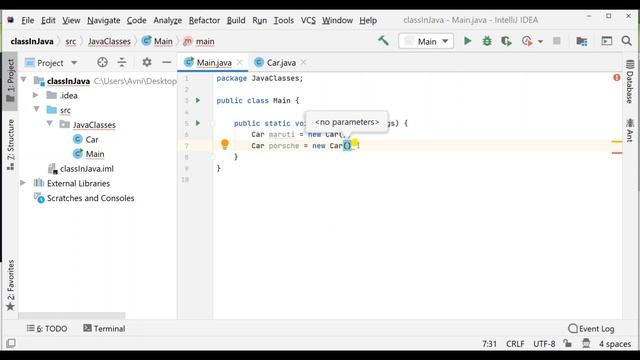Viewport: 640px width, 360px height.
Task: Click the yellow warning stripe on error gutter
Action: tap(617, 142)
